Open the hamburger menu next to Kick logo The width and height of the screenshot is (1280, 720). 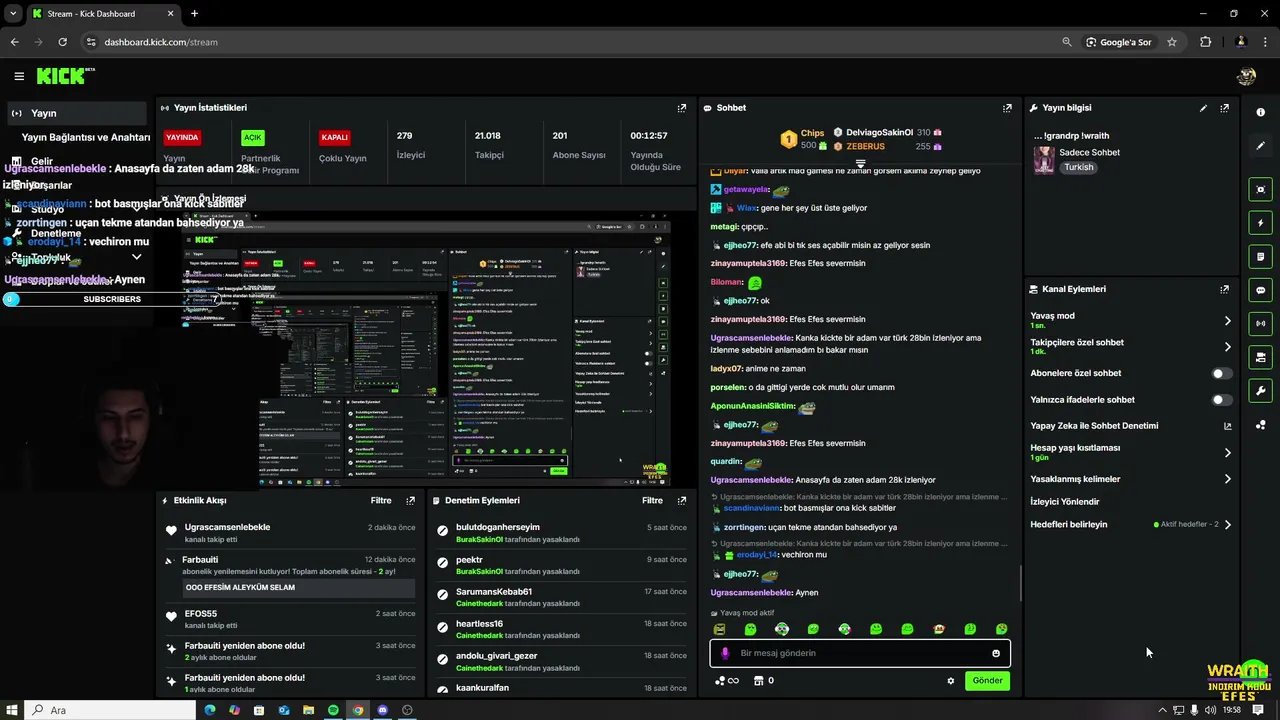[19, 76]
